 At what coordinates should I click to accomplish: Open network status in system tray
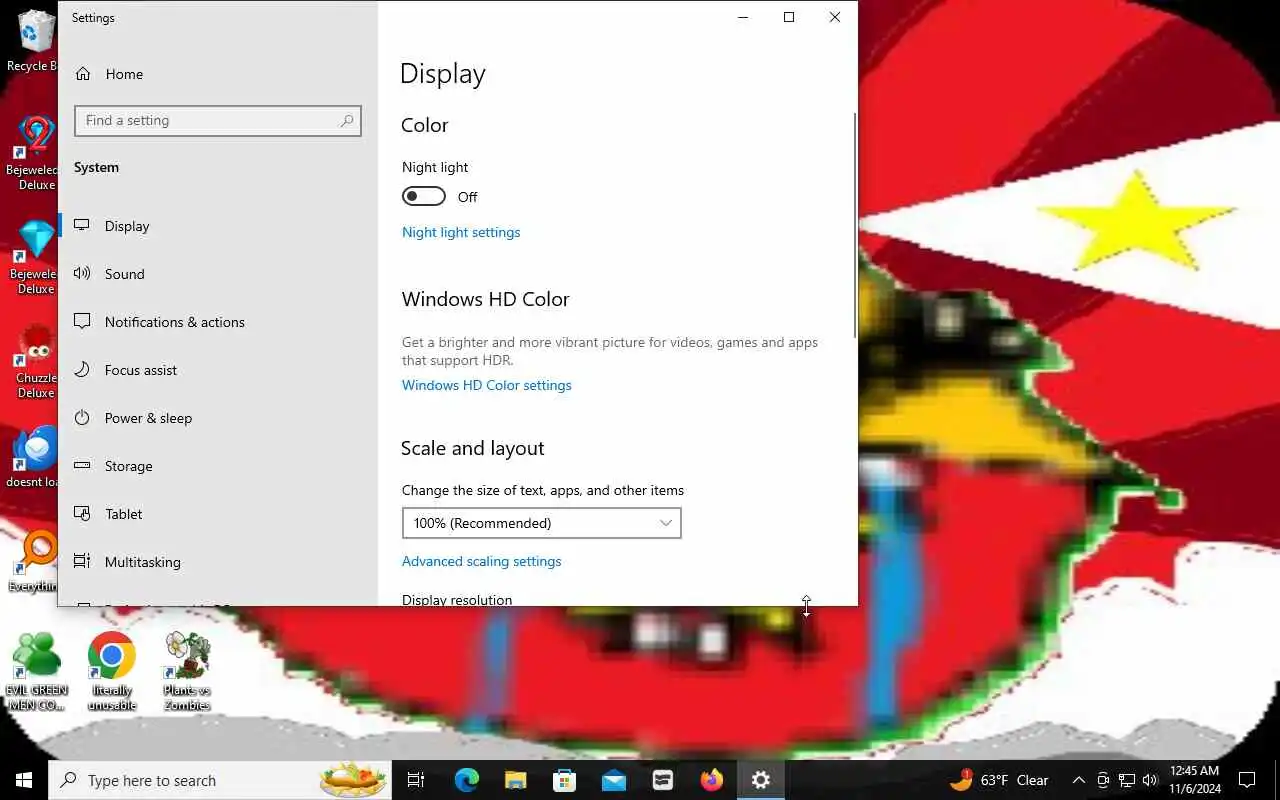(1127, 780)
